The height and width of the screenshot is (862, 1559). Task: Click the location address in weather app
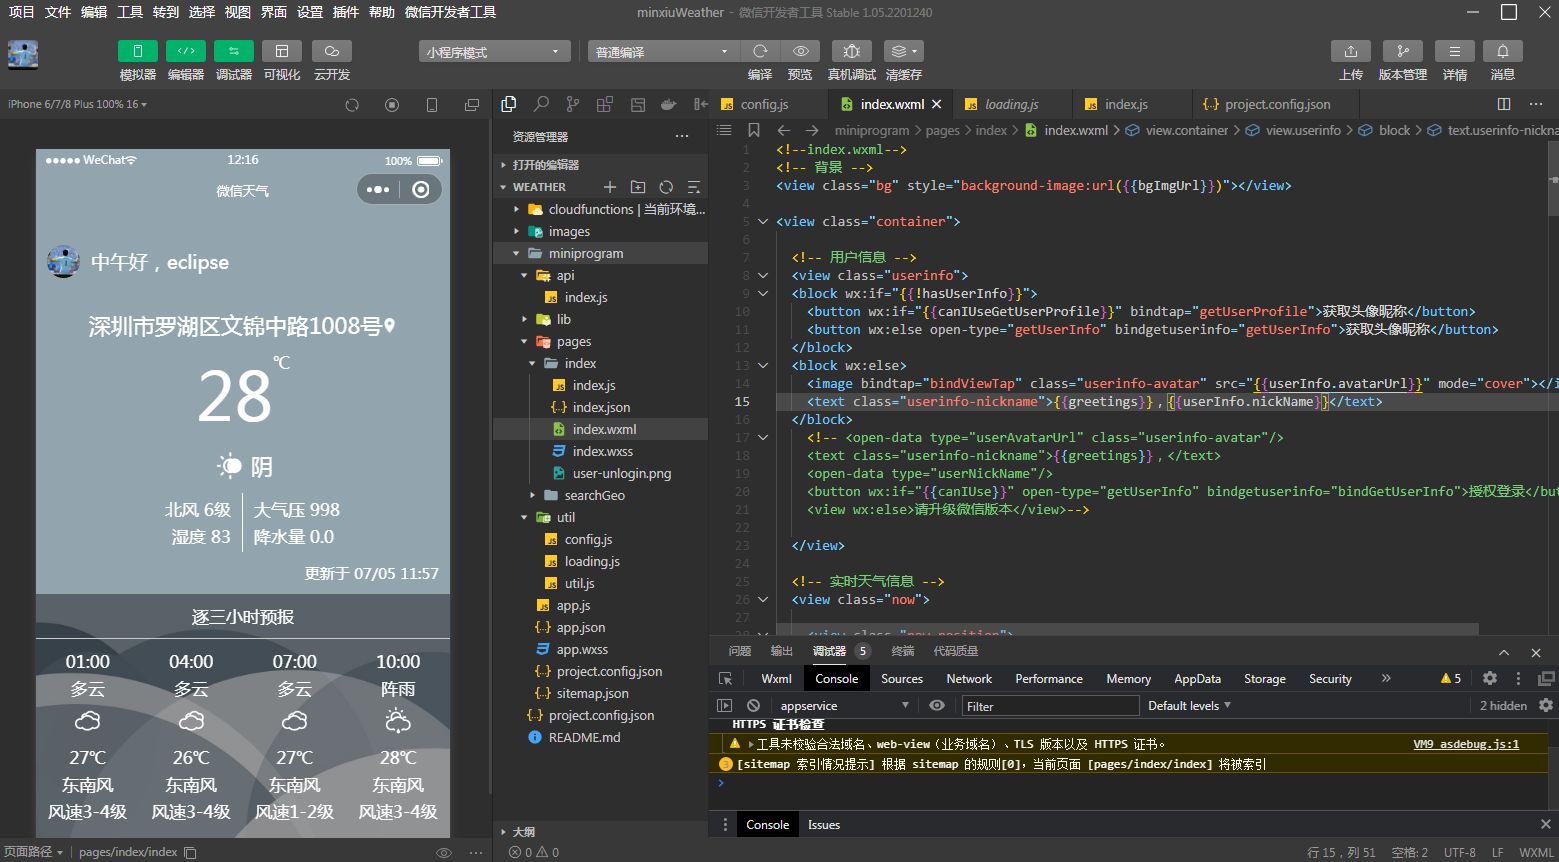tap(242, 326)
